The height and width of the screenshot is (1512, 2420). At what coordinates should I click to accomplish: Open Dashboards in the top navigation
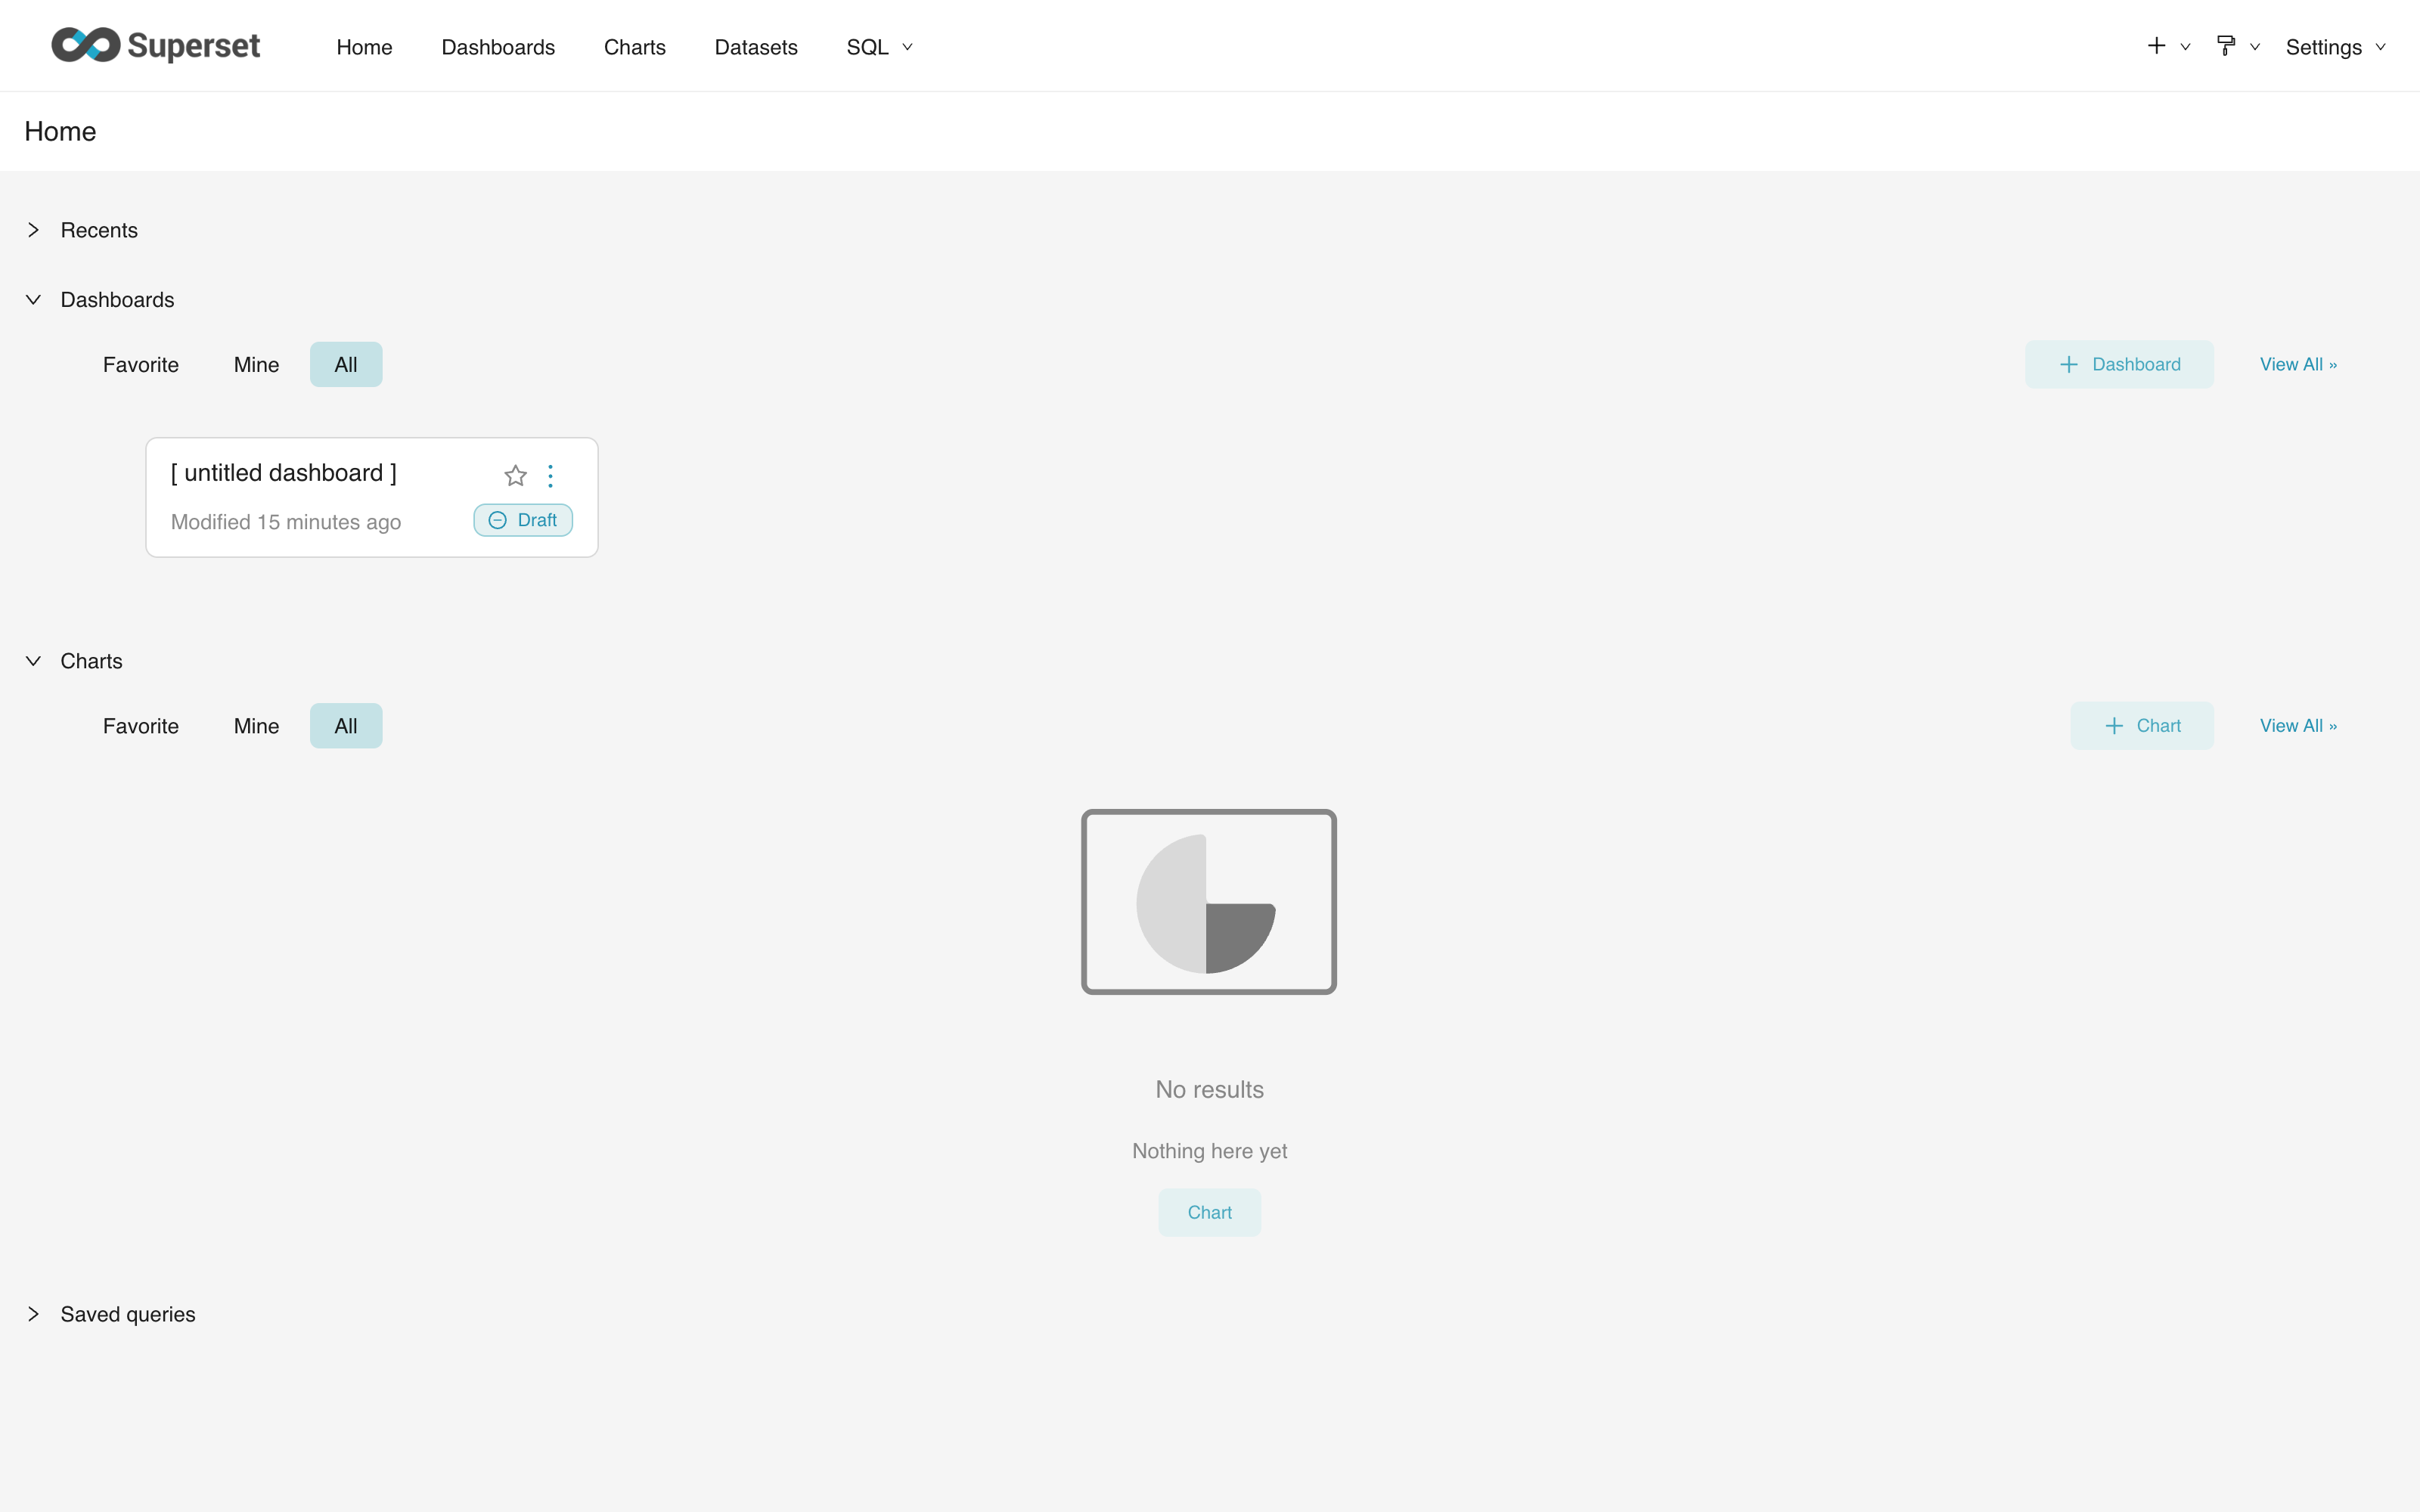pyautogui.click(x=498, y=47)
